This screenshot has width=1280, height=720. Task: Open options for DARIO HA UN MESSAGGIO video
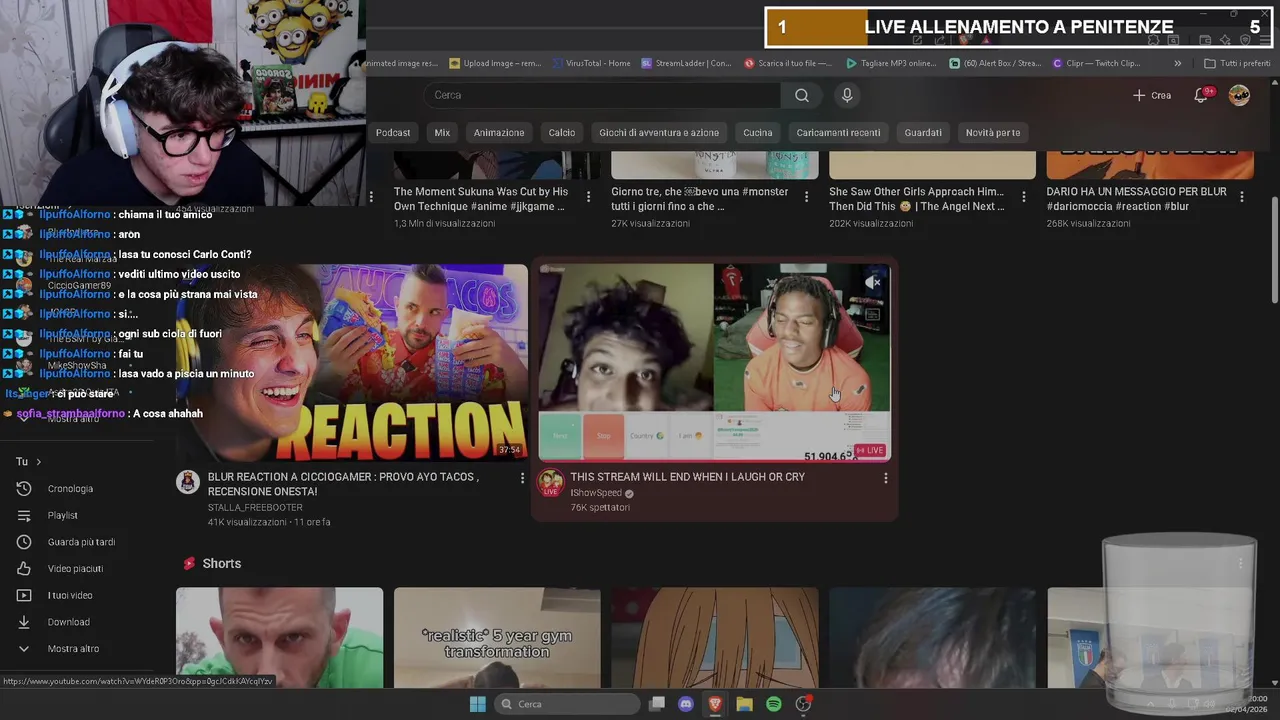(x=1242, y=197)
